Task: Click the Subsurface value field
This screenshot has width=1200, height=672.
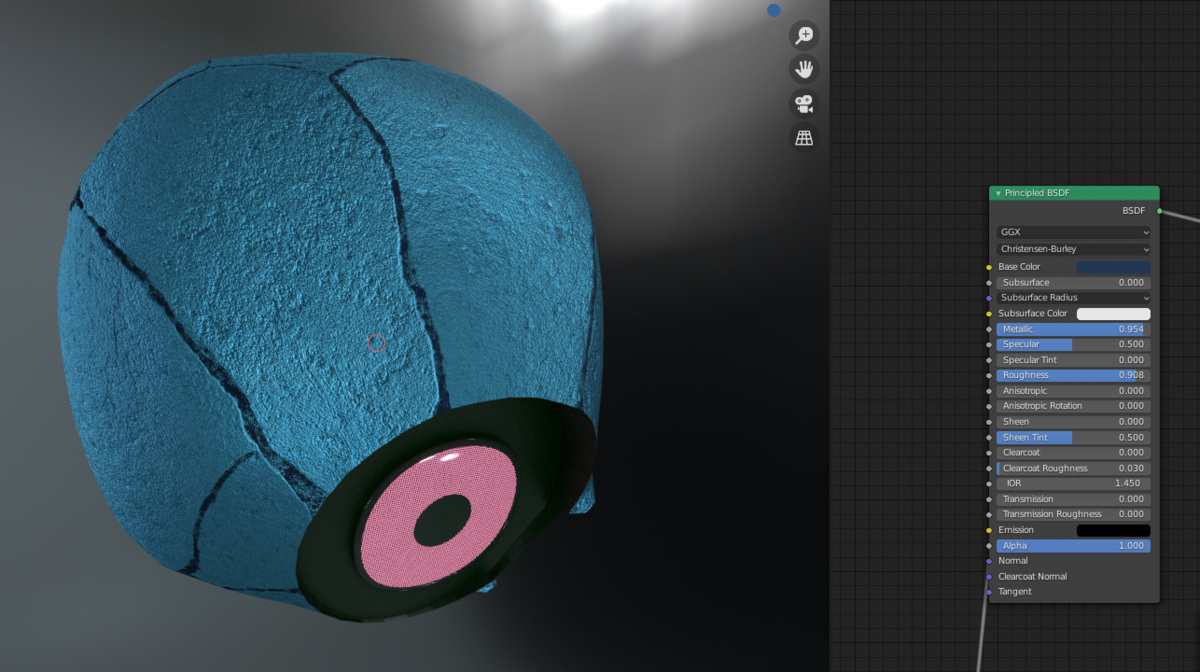Action: 1074,283
